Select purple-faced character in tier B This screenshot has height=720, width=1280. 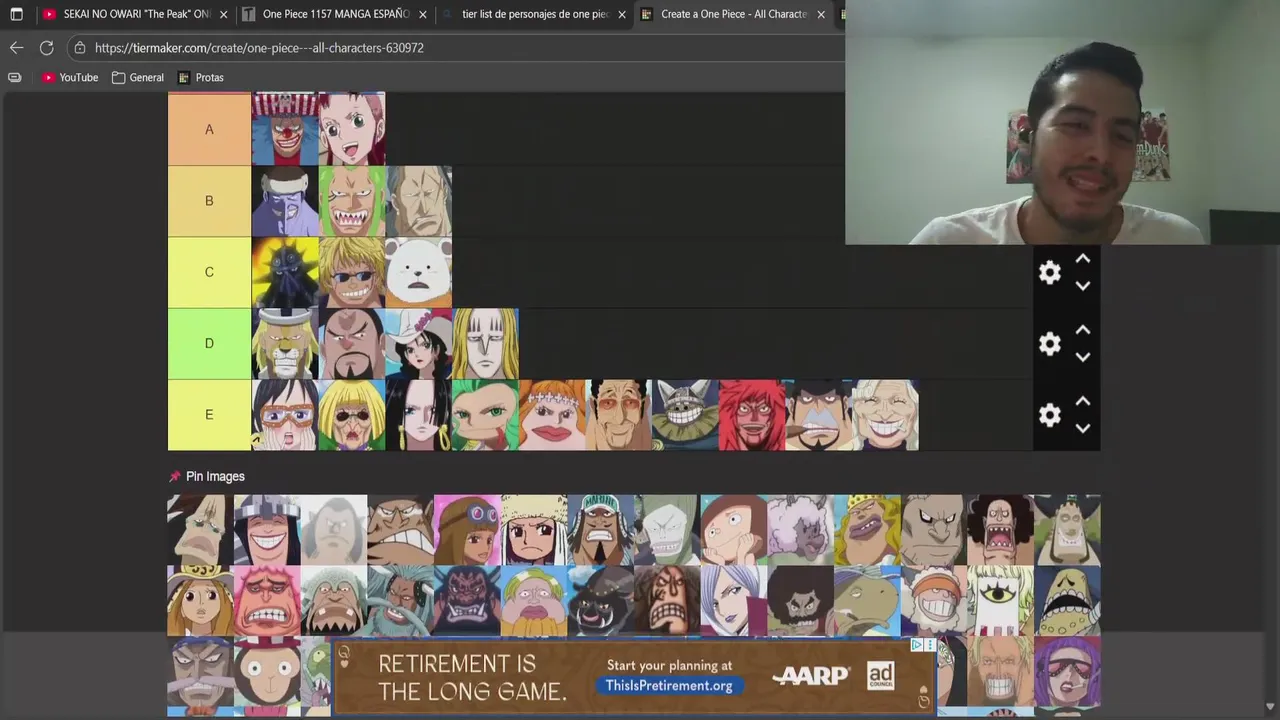pyautogui.click(x=285, y=201)
